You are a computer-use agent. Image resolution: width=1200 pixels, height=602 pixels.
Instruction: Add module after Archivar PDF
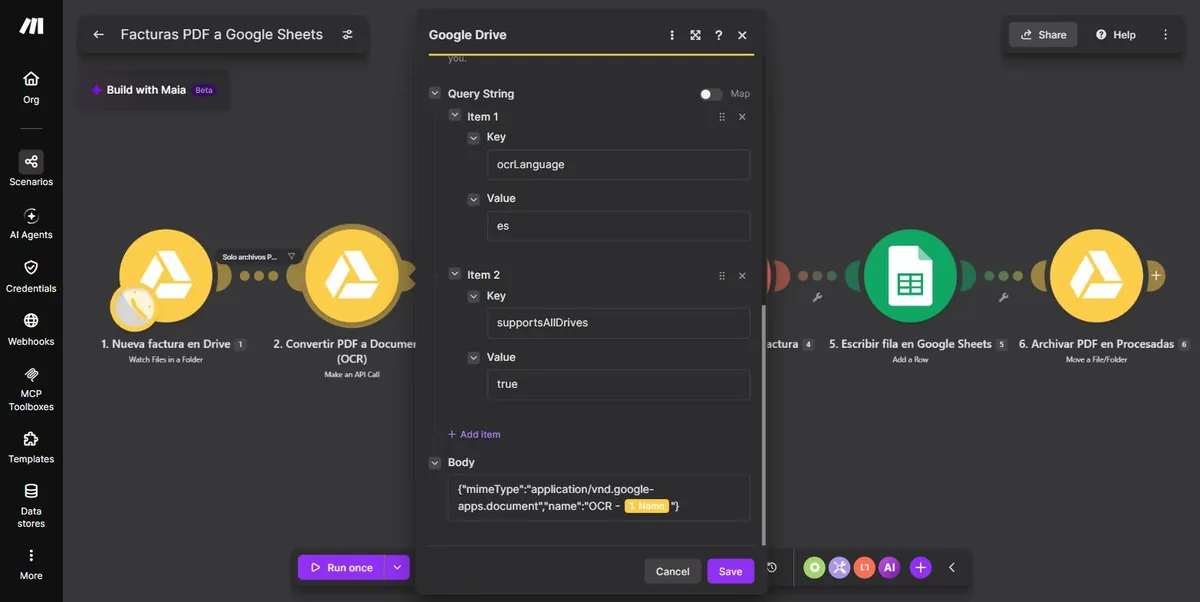coord(1155,275)
